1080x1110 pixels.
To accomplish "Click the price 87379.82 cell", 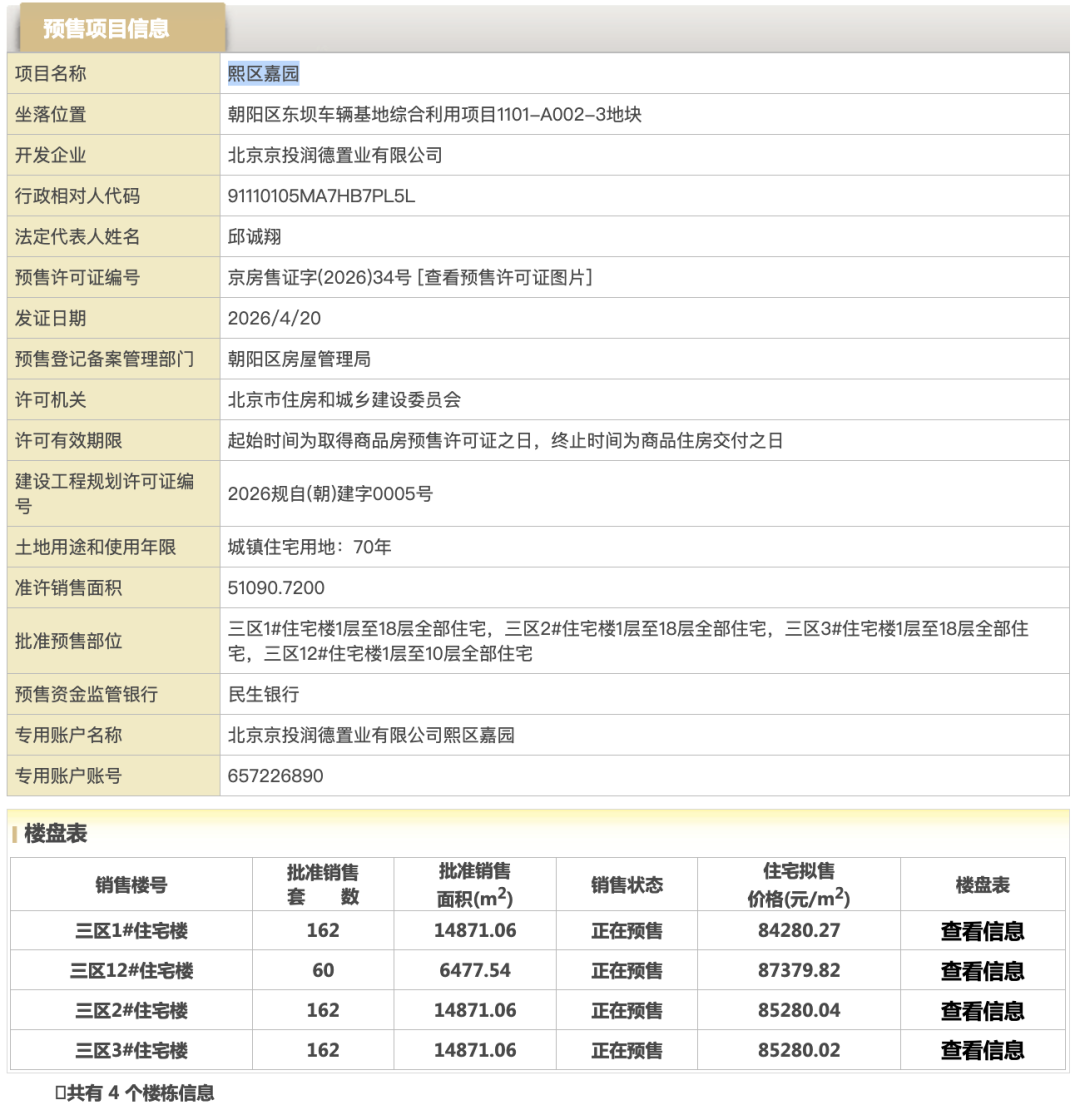I will coord(798,970).
